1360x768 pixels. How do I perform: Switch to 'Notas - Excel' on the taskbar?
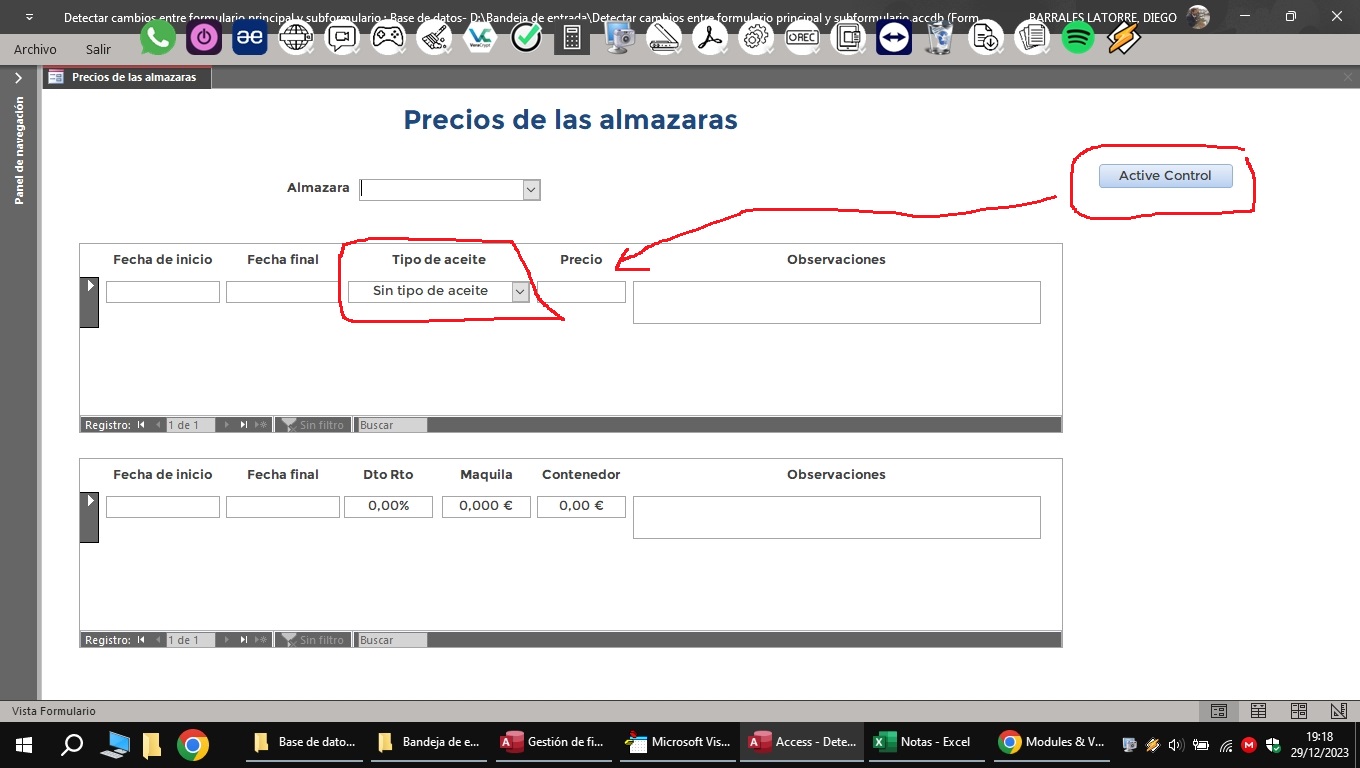coord(925,743)
